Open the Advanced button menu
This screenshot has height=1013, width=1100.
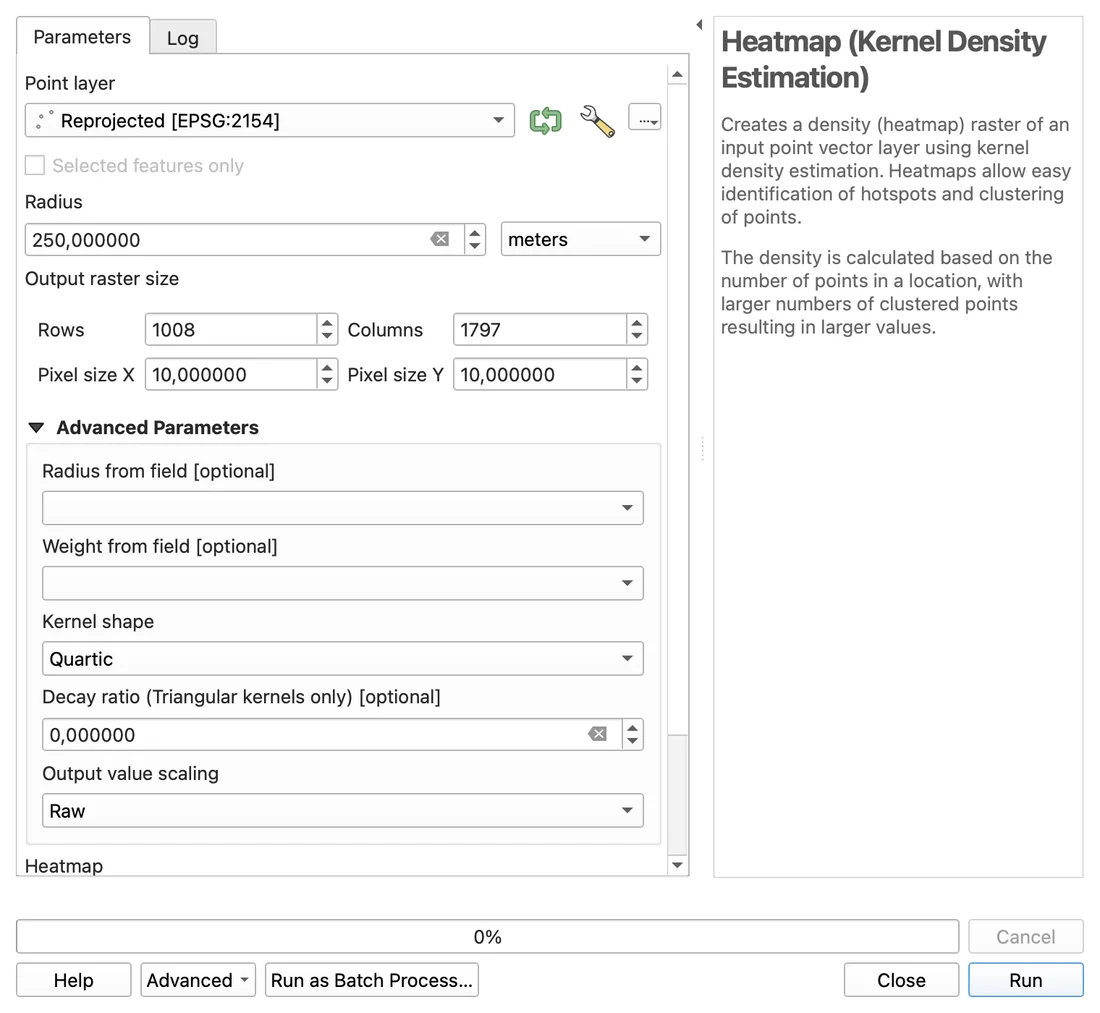pyautogui.click(x=198, y=980)
